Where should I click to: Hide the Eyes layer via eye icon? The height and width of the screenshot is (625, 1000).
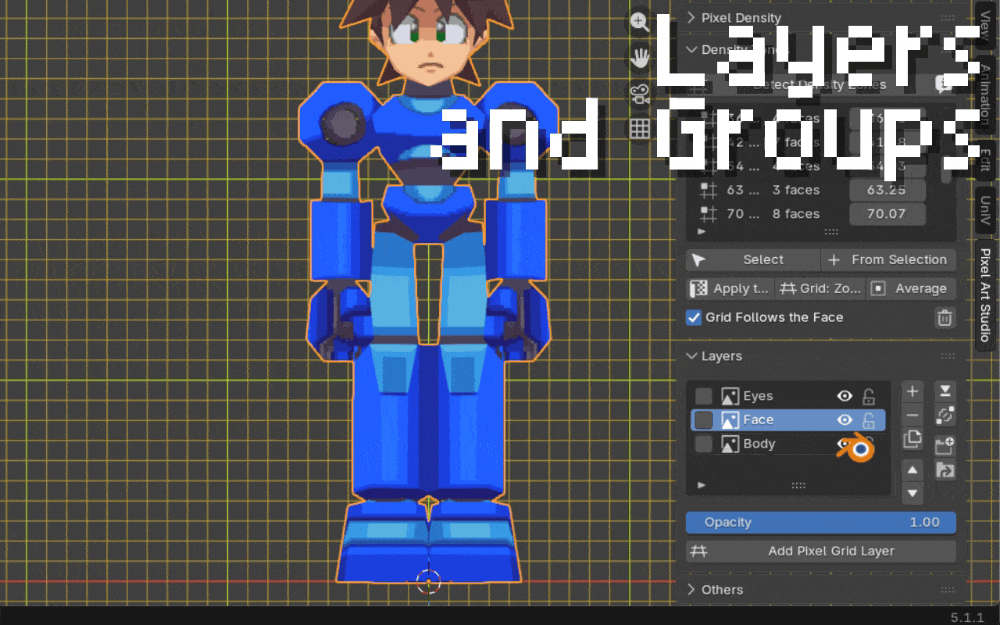click(x=845, y=396)
